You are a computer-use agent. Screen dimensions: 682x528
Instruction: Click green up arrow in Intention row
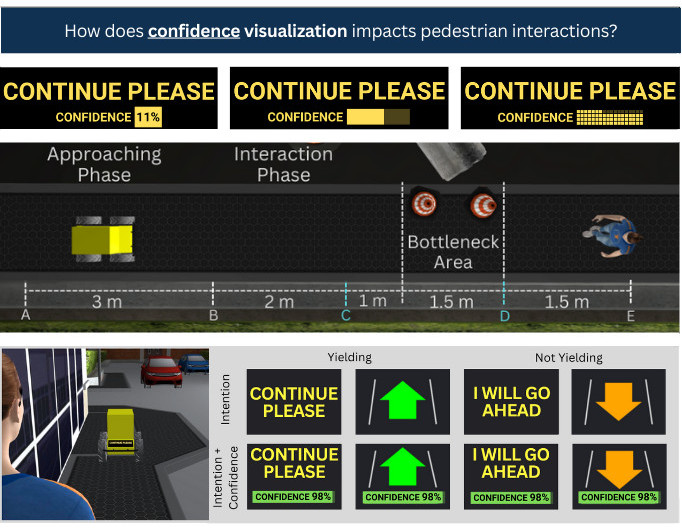coord(402,401)
